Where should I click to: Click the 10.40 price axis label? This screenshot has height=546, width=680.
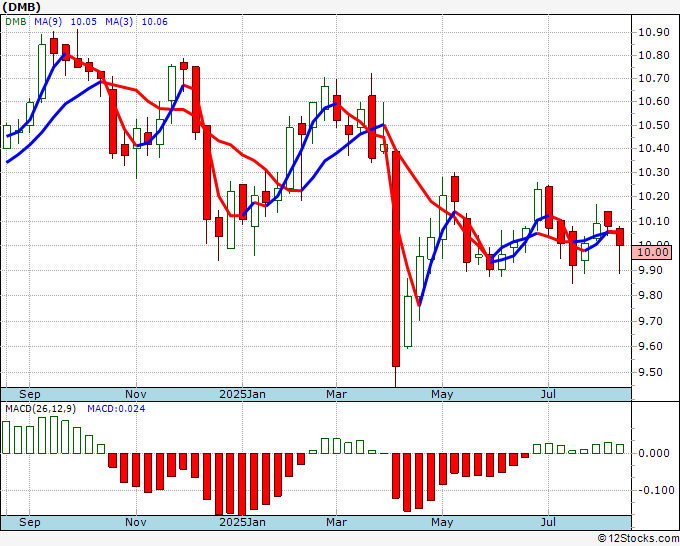[x=654, y=148]
